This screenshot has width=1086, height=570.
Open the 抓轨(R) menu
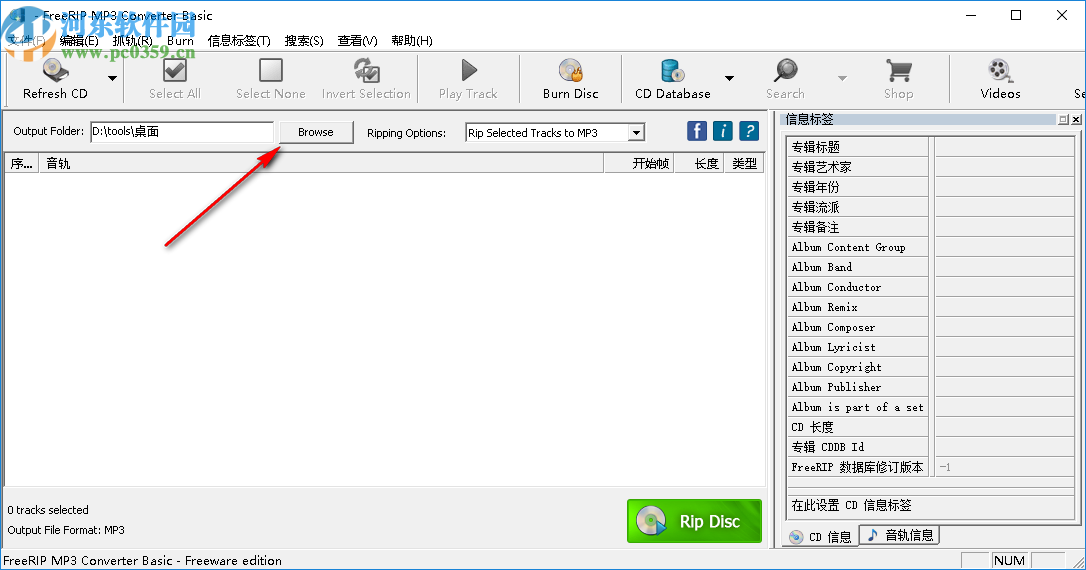tap(132, 41)
